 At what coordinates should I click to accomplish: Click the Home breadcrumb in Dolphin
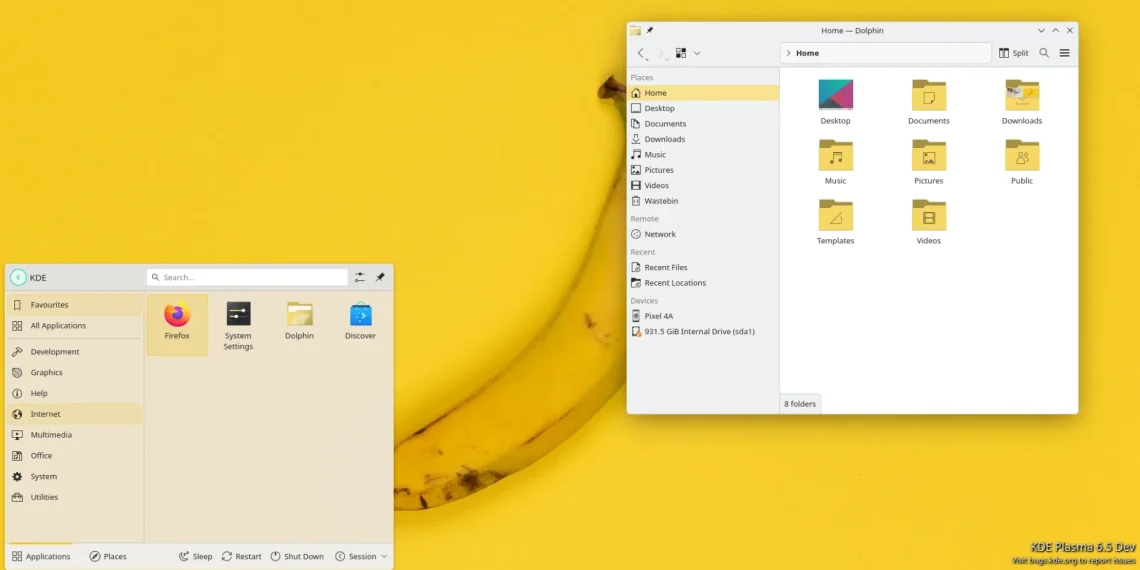[807, 53]
